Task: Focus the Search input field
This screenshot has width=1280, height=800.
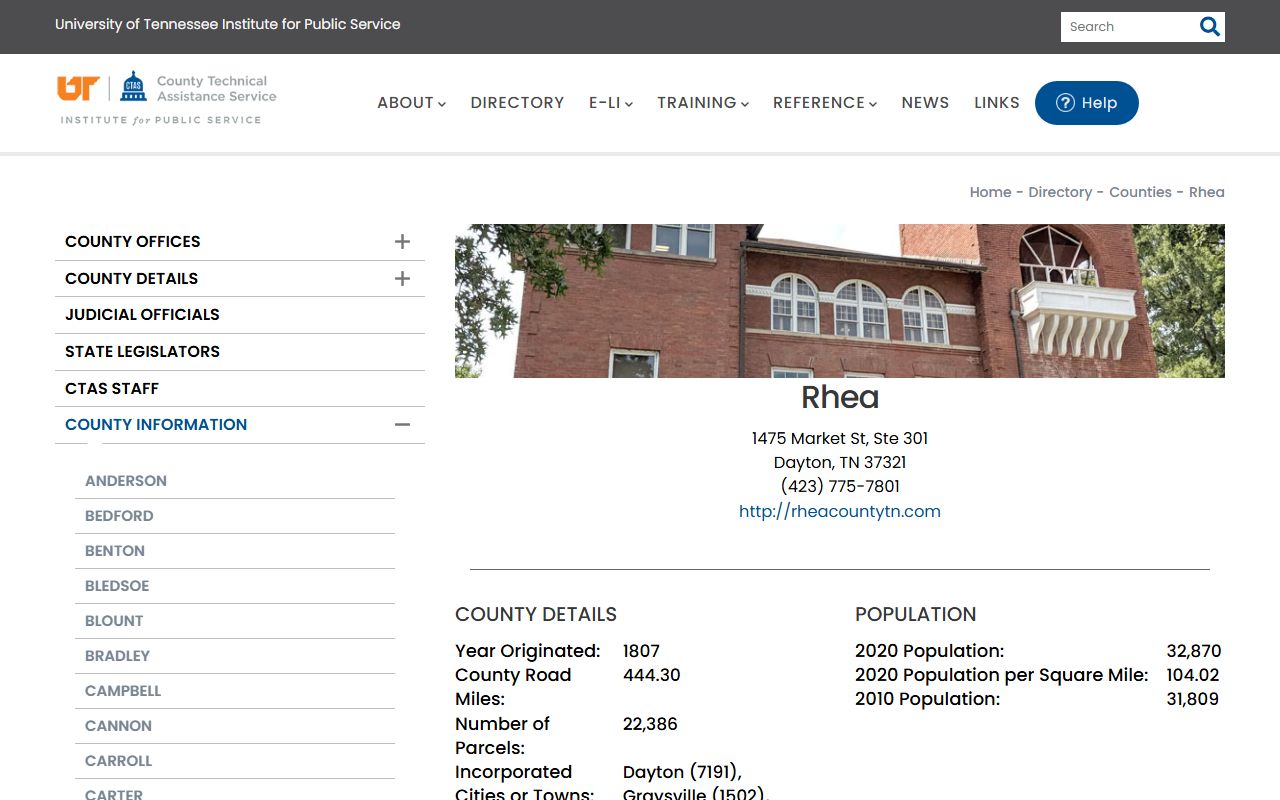Action: 1128,27
